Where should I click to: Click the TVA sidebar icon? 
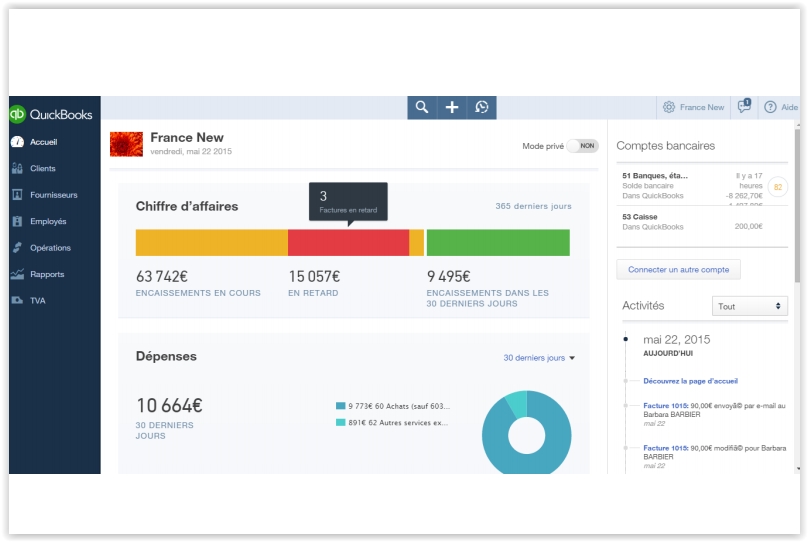(17, 300)
